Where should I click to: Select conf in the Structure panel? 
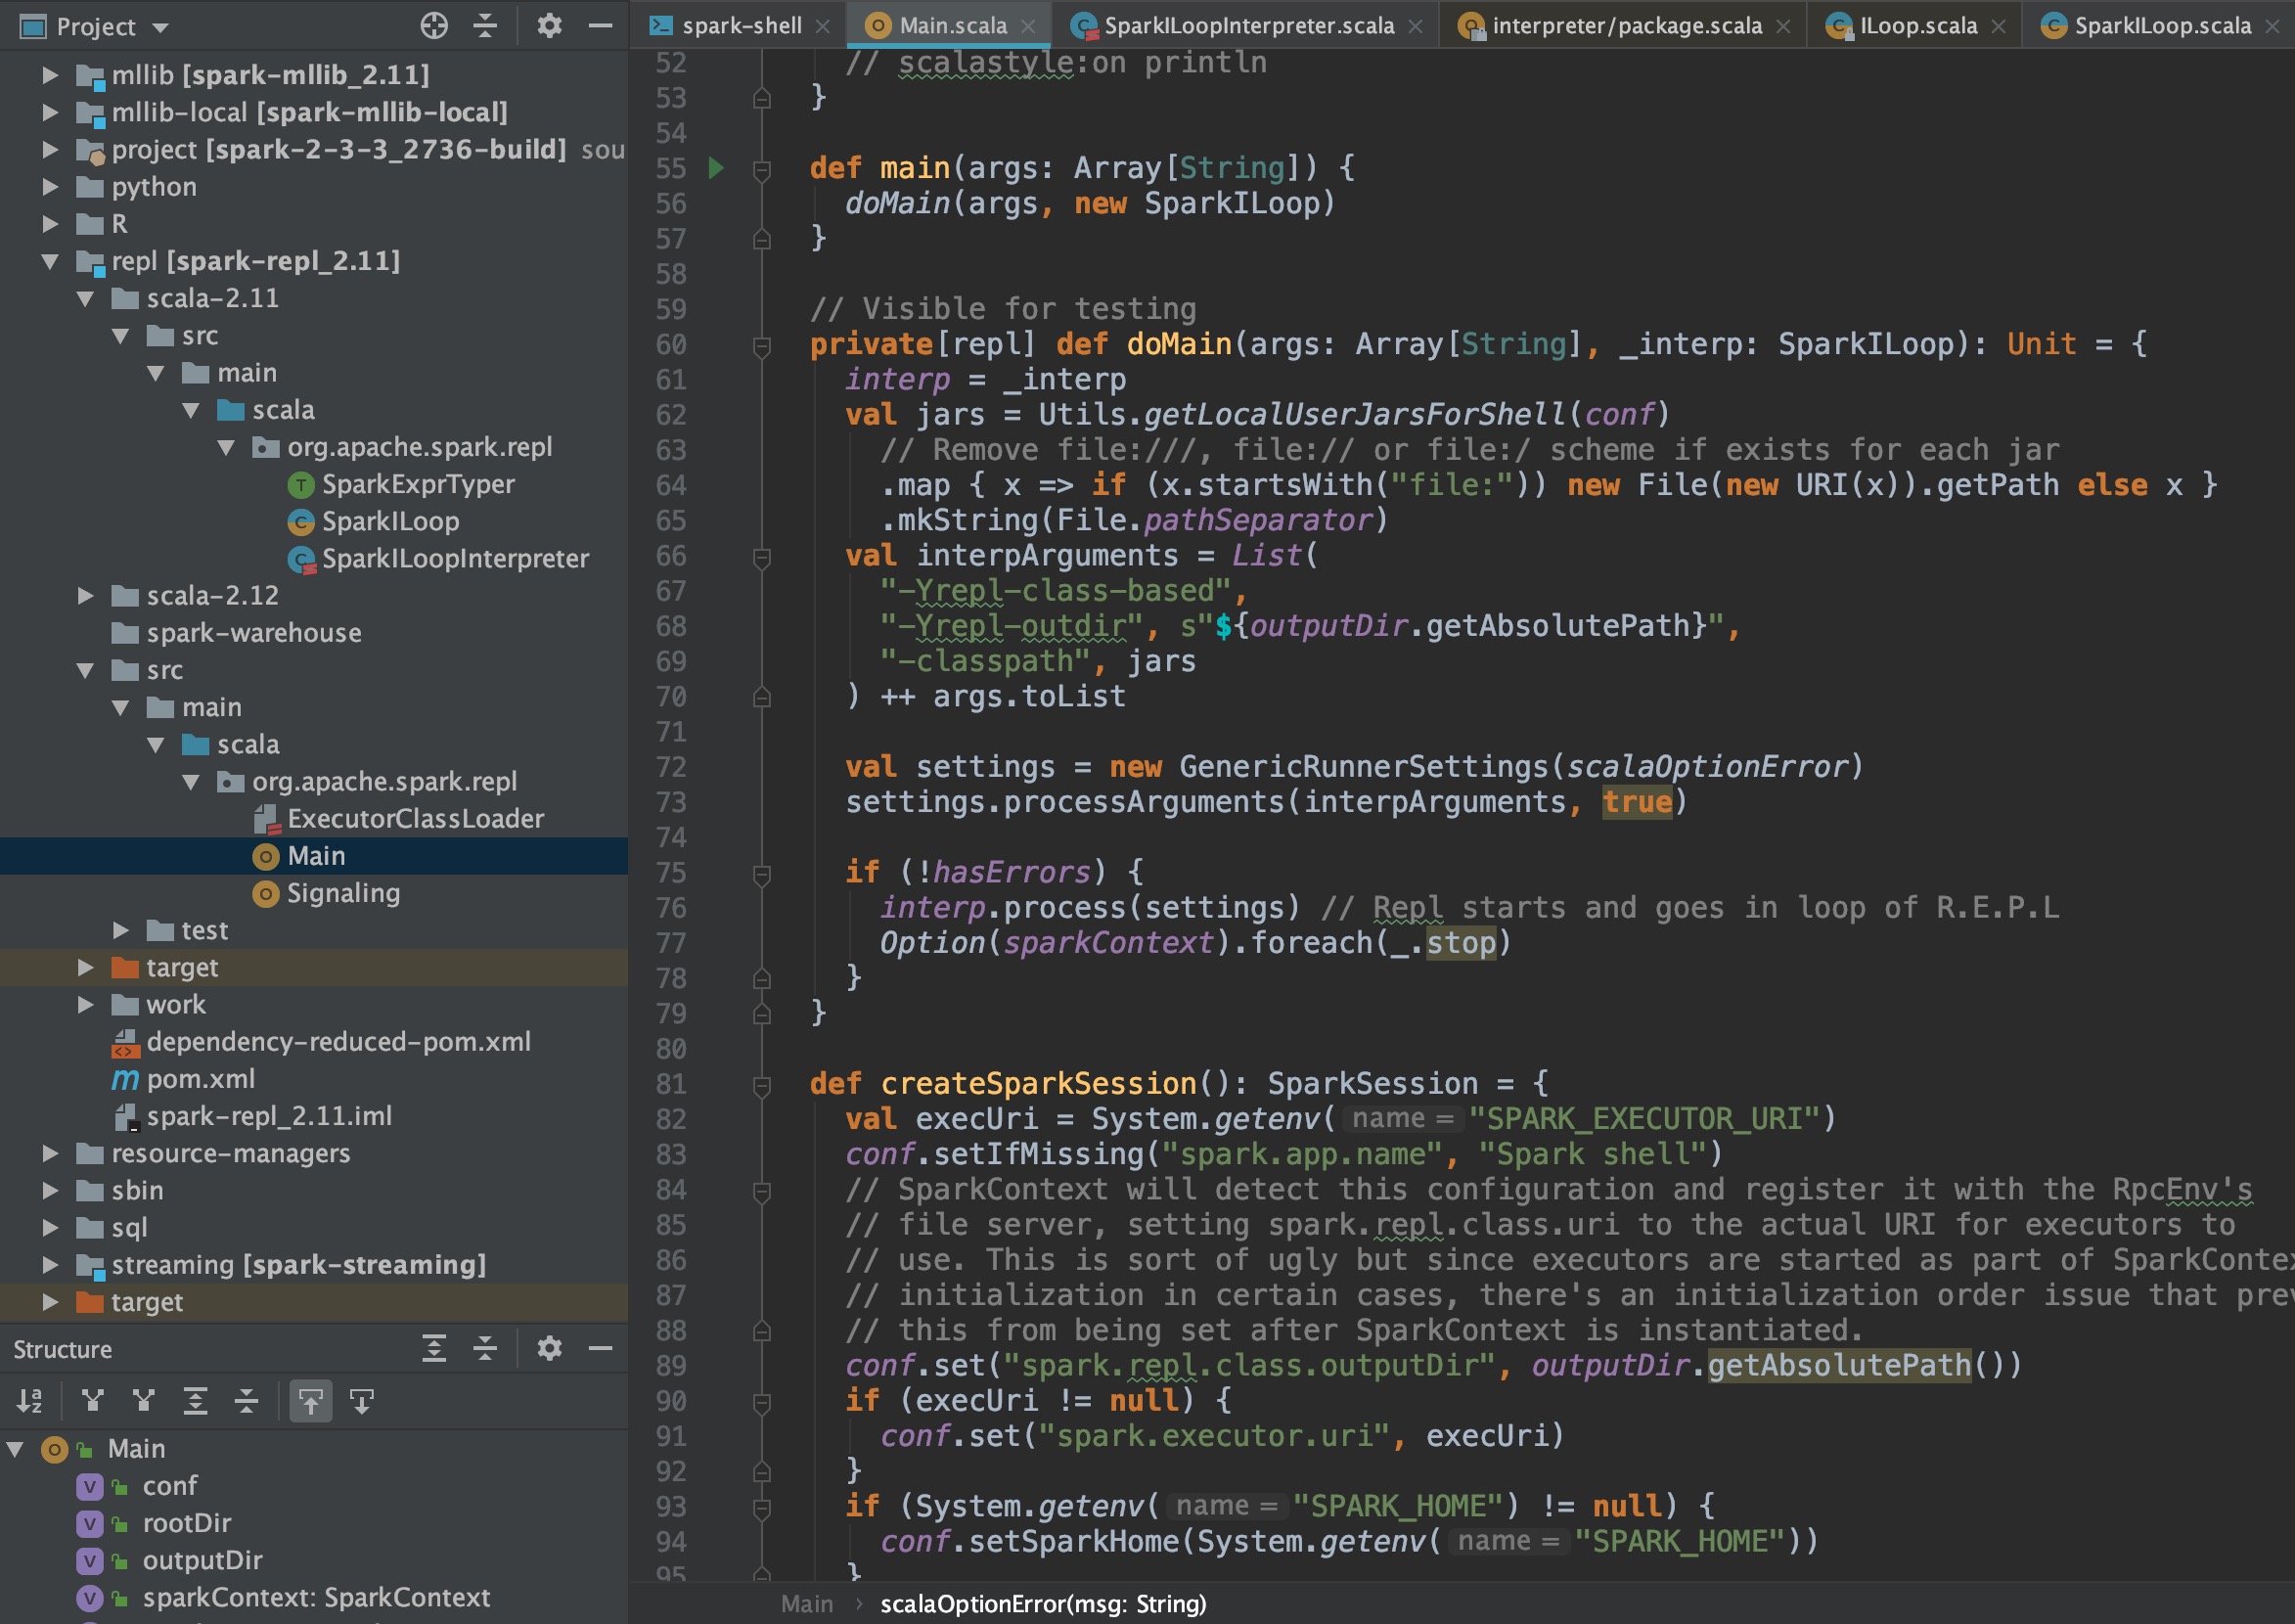[x=170, y=1486]
